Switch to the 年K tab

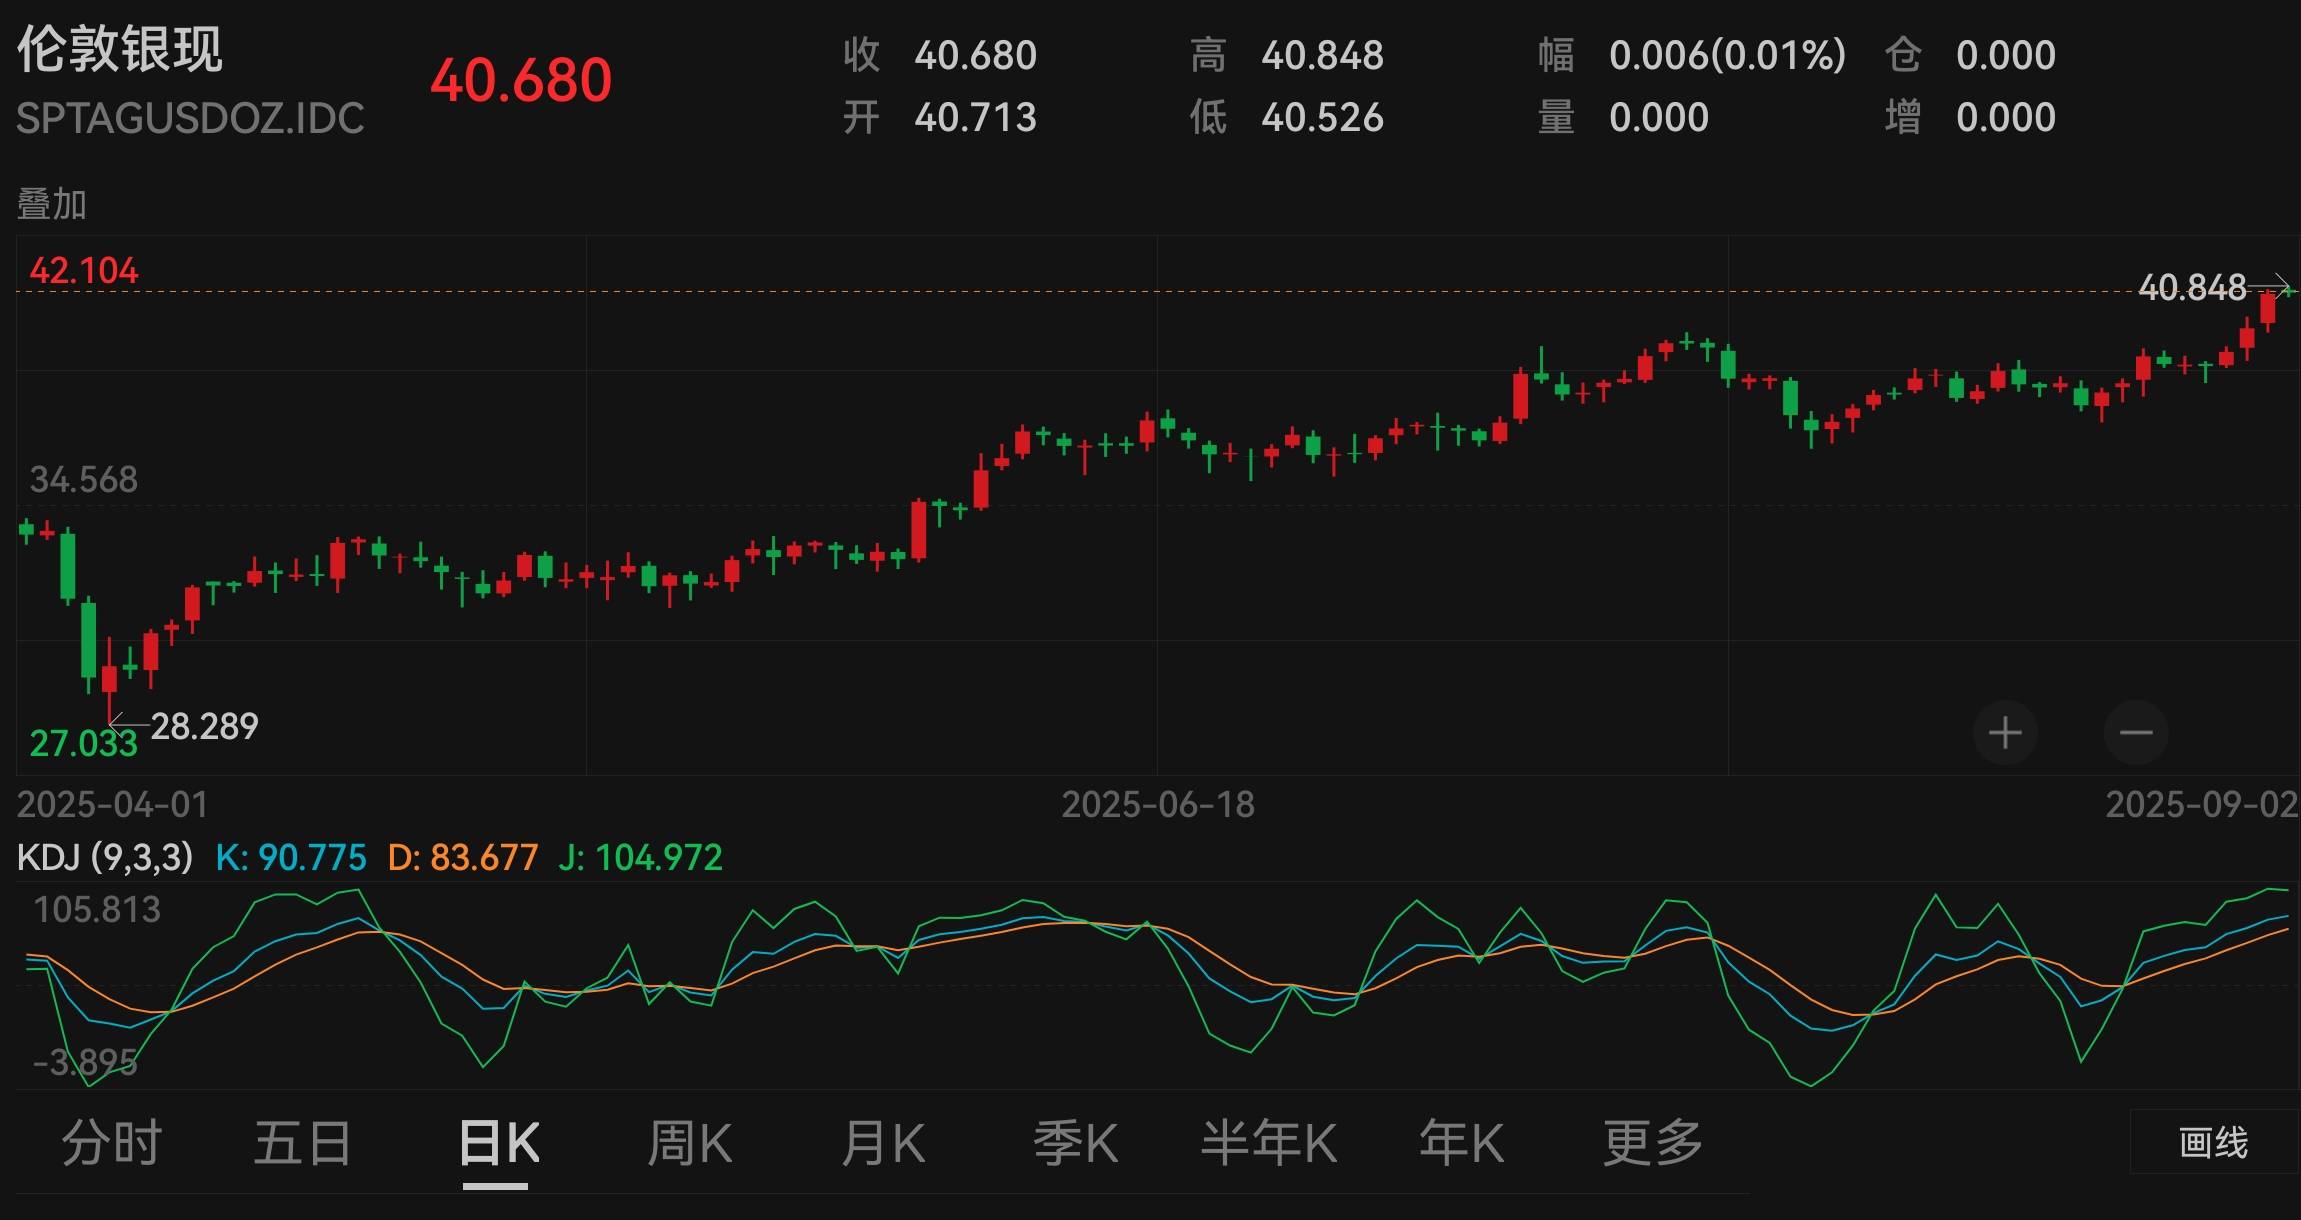click(1461, 1143)
